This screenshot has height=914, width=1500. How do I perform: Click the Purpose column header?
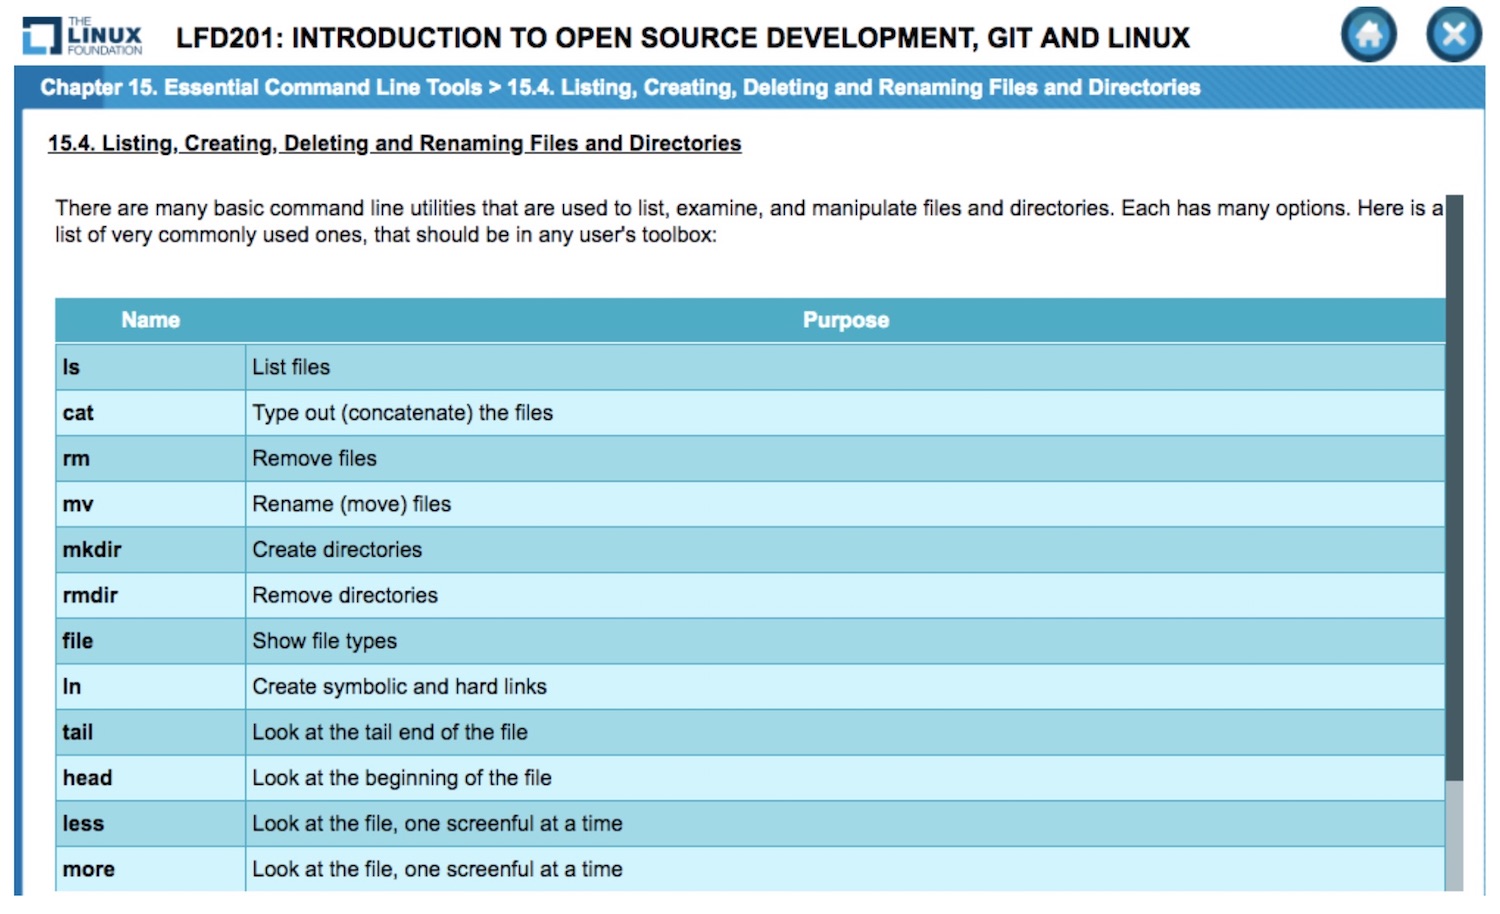846,320
